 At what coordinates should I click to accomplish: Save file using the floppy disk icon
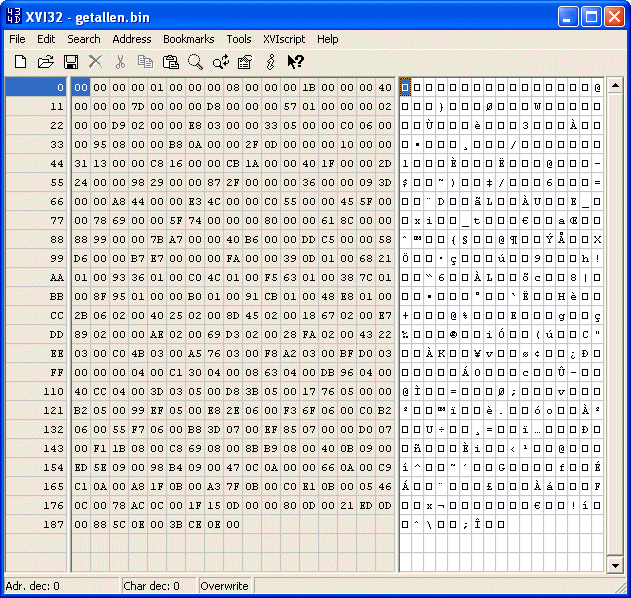coord(71,62)
